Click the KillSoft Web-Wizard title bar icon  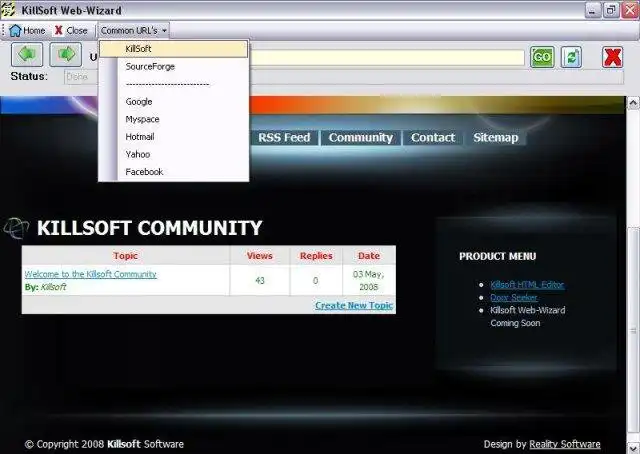tap(8, 10)
